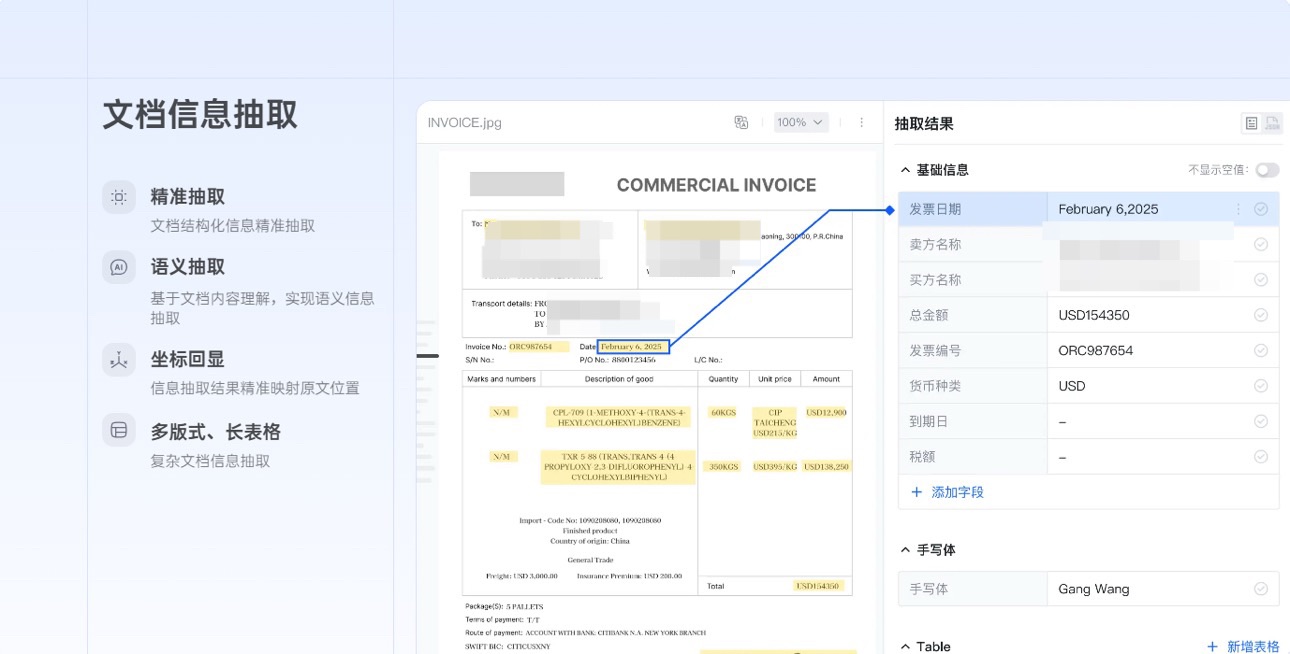This screenshot has height=654, width=1290.
Task: Open the 100% zoom dropdown
Action: (x=801, y=122)
